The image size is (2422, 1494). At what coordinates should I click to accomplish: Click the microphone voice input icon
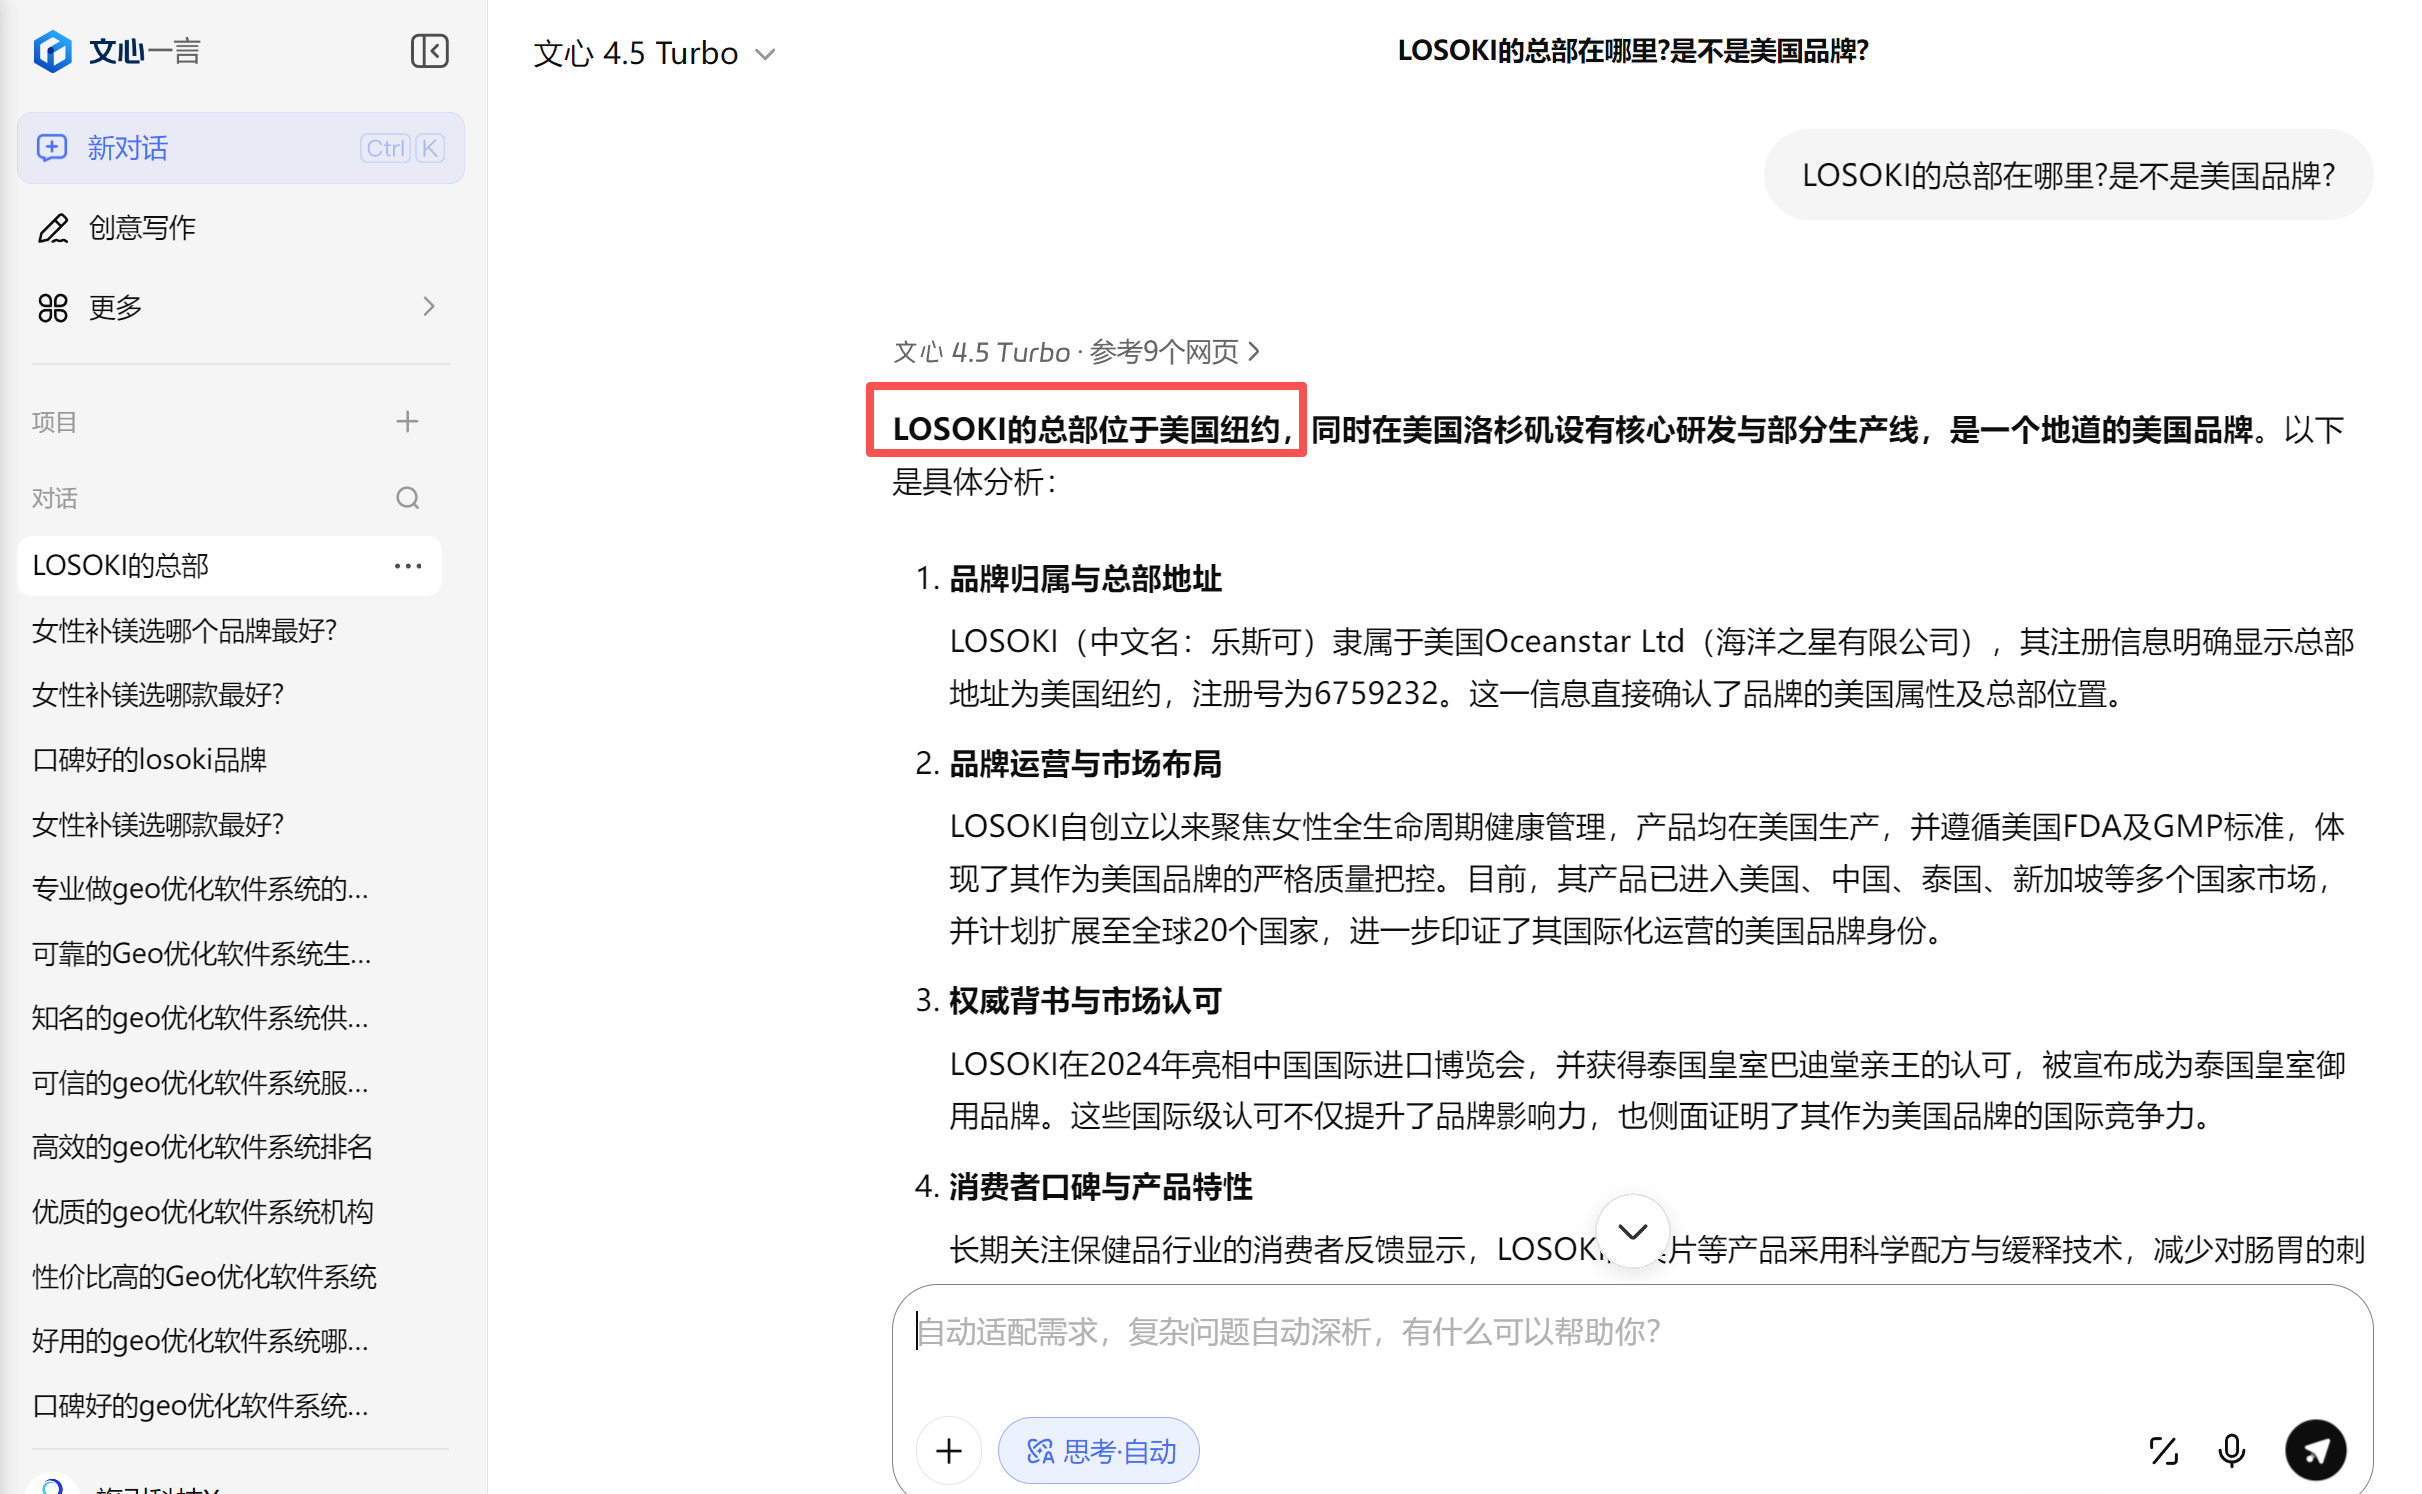click(2231, 1450)
